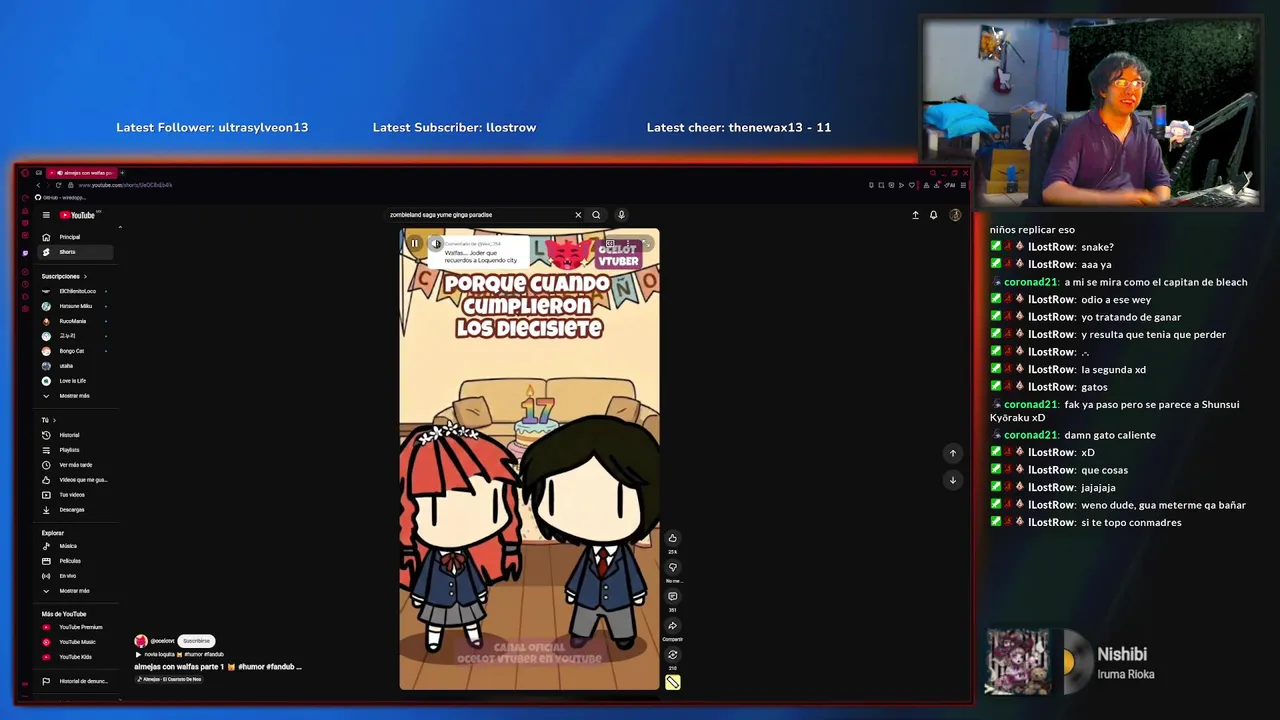Open YouTube notifications bell
The height and width of the screenshot is (720, 1280).
934,215
